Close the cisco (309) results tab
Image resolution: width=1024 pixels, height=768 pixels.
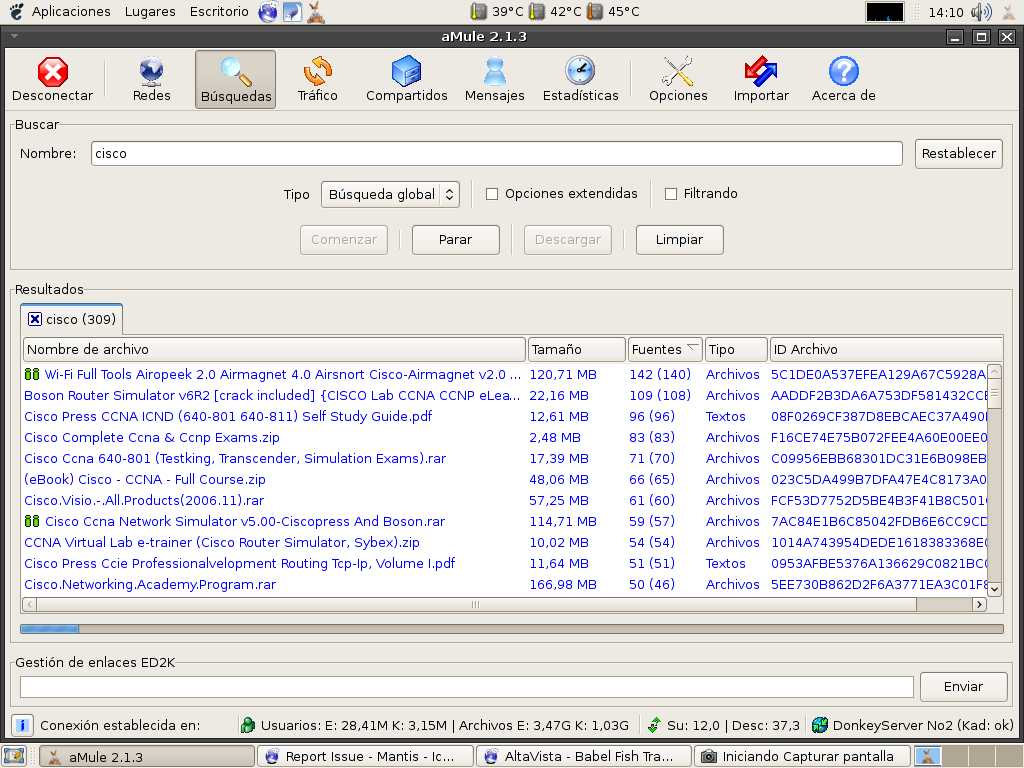(35, 319)
